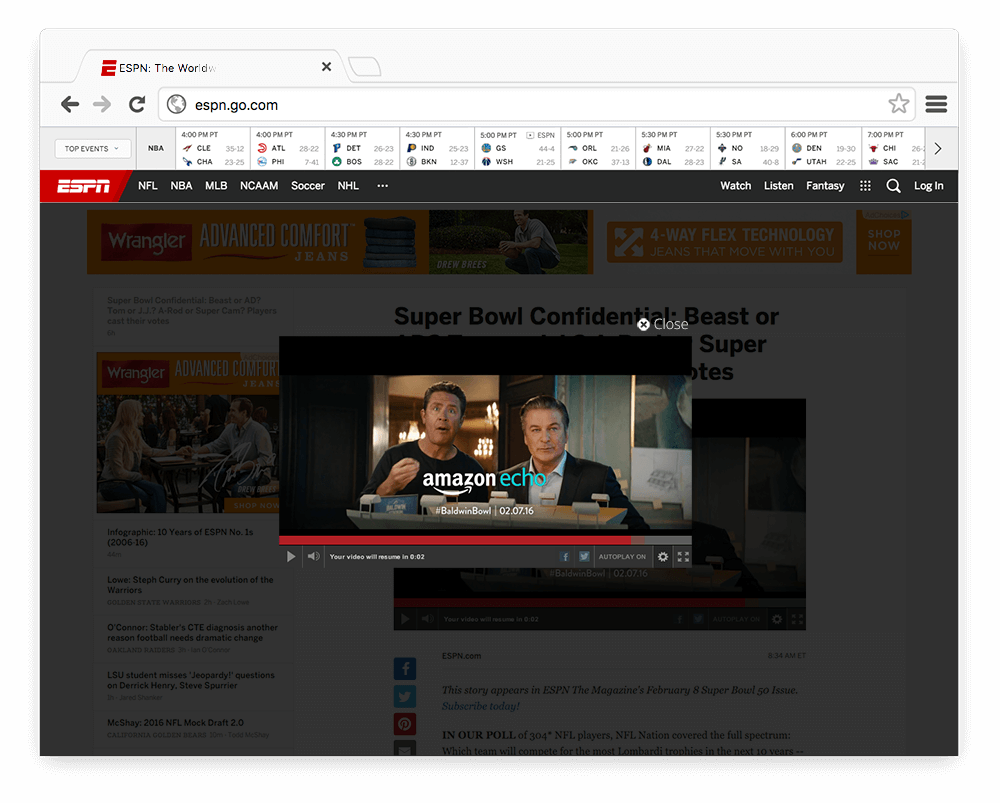Share overlay video on Twitter
Viewport: 1000px width, 803px height.
click(584, 556)
